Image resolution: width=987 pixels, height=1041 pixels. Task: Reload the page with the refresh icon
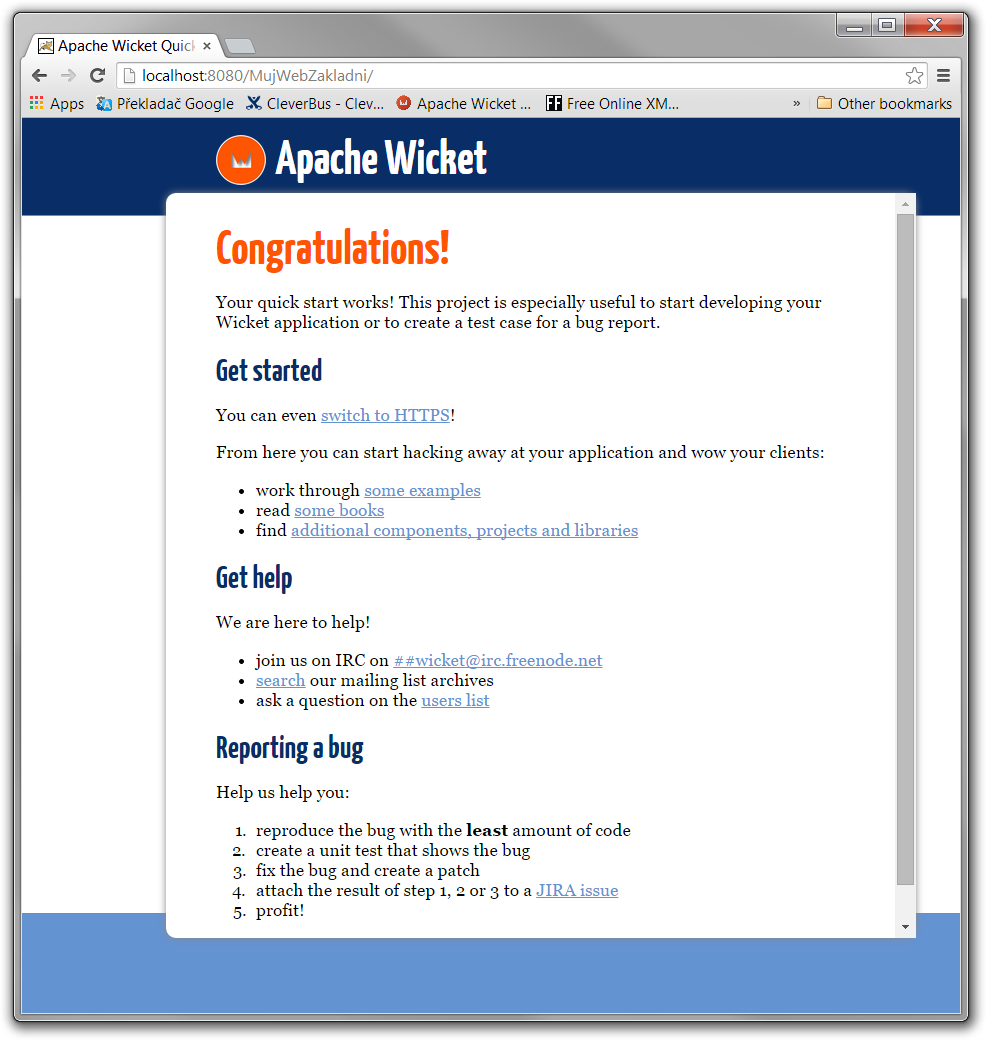[x=98, y=76]
